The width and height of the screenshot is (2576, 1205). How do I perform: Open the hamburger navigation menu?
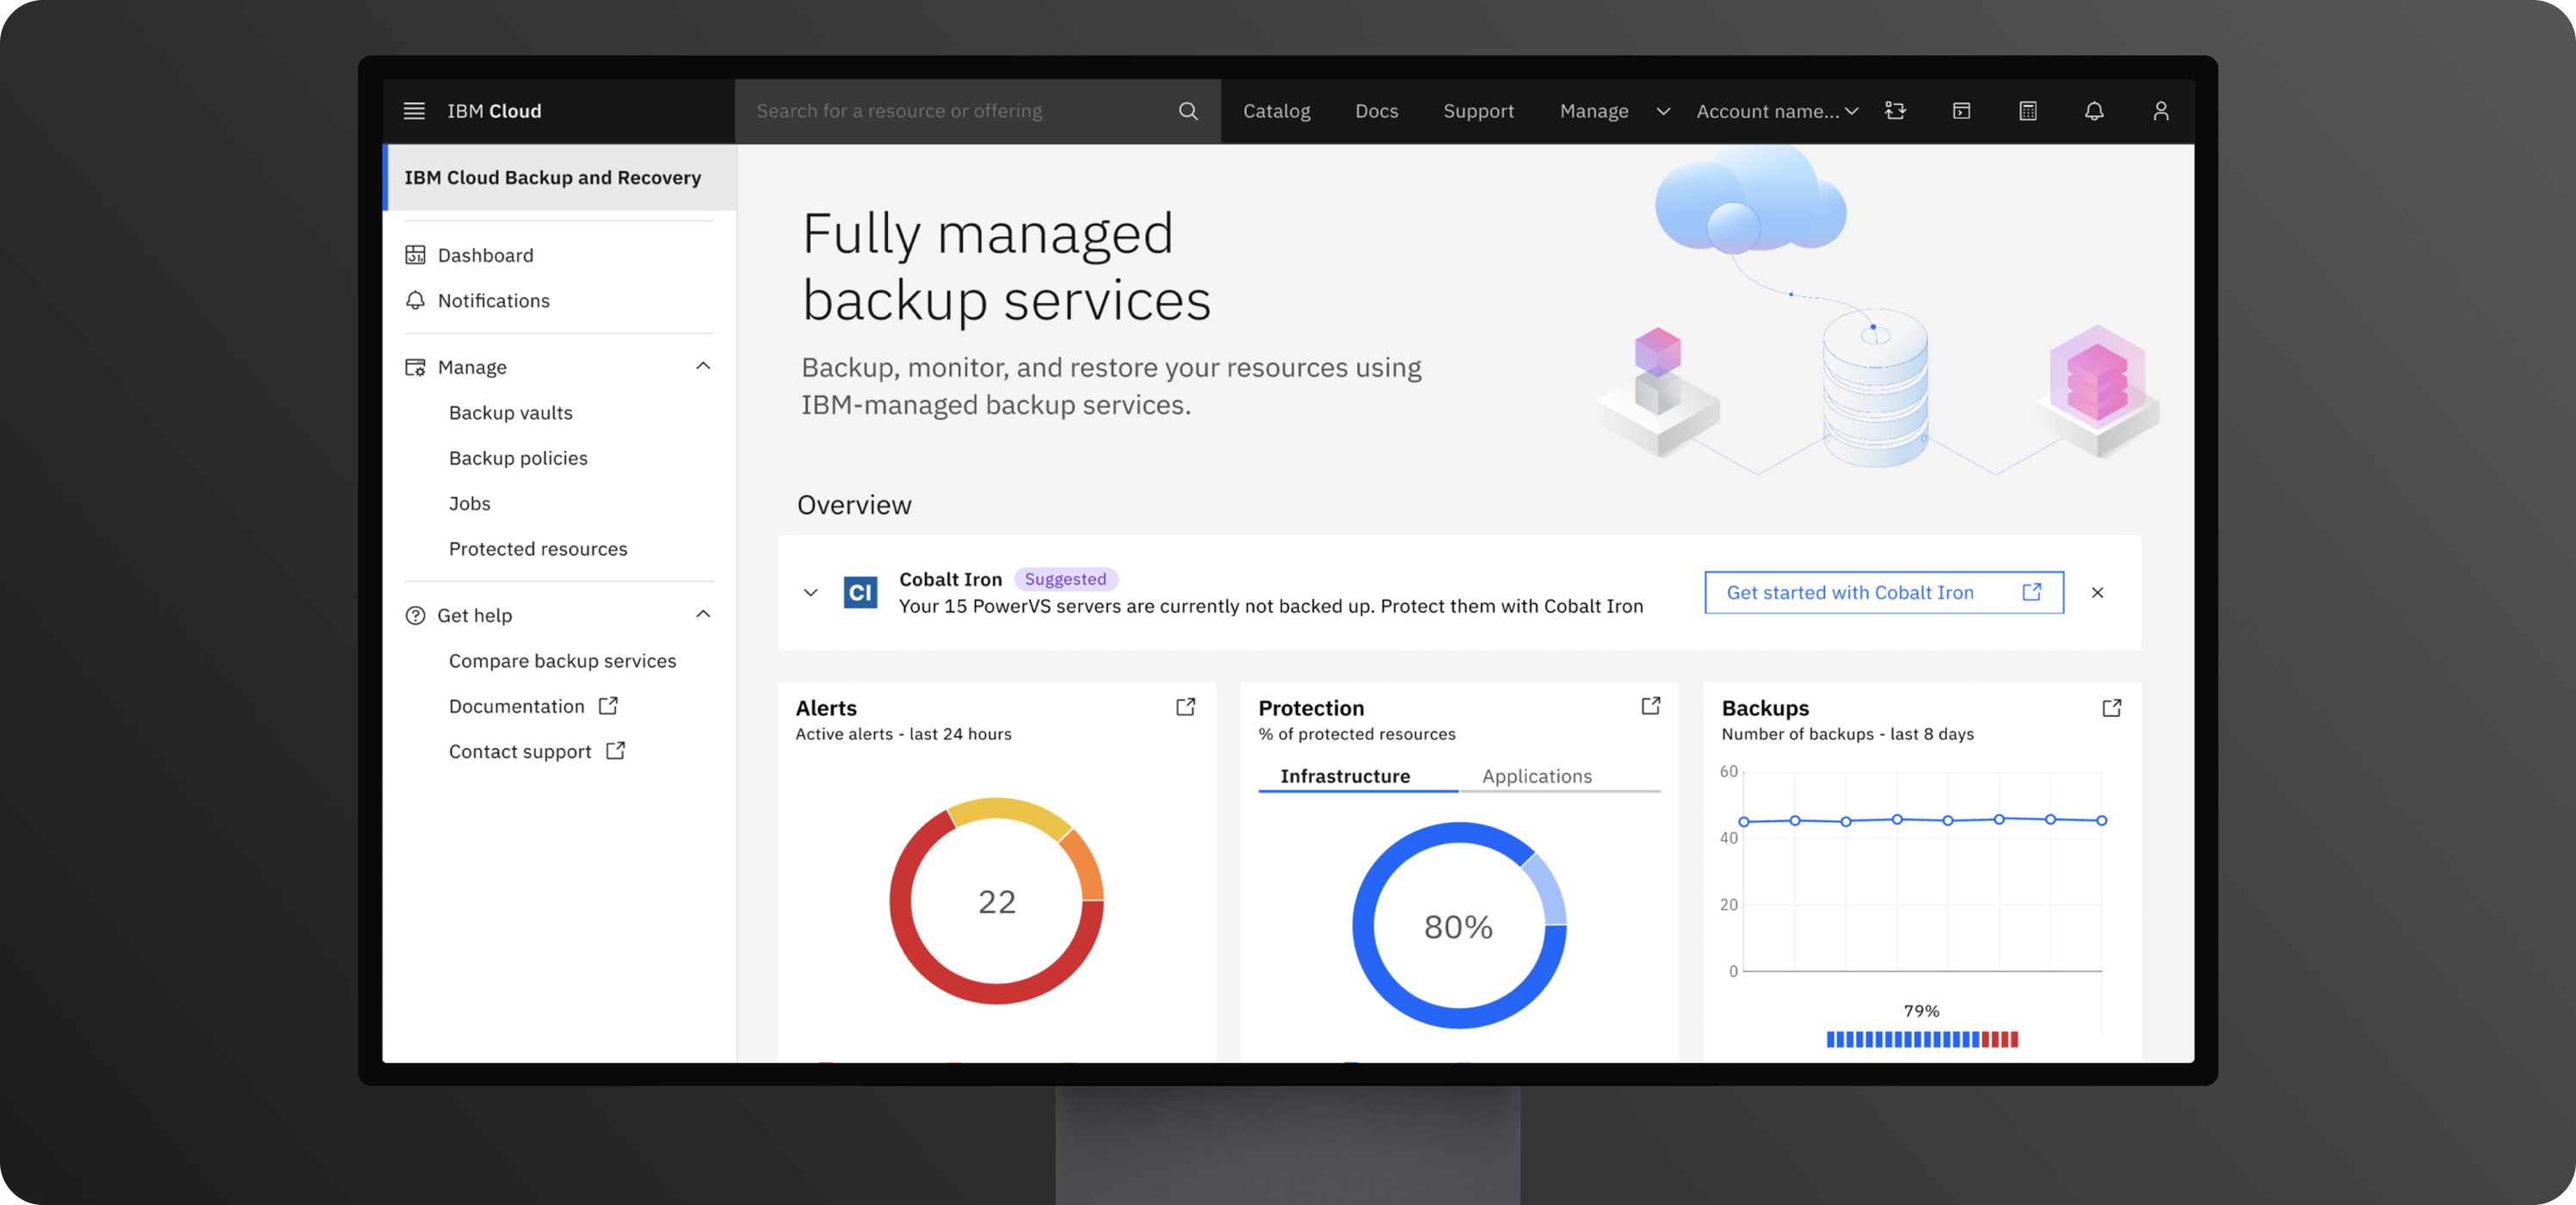pos(414,111)
